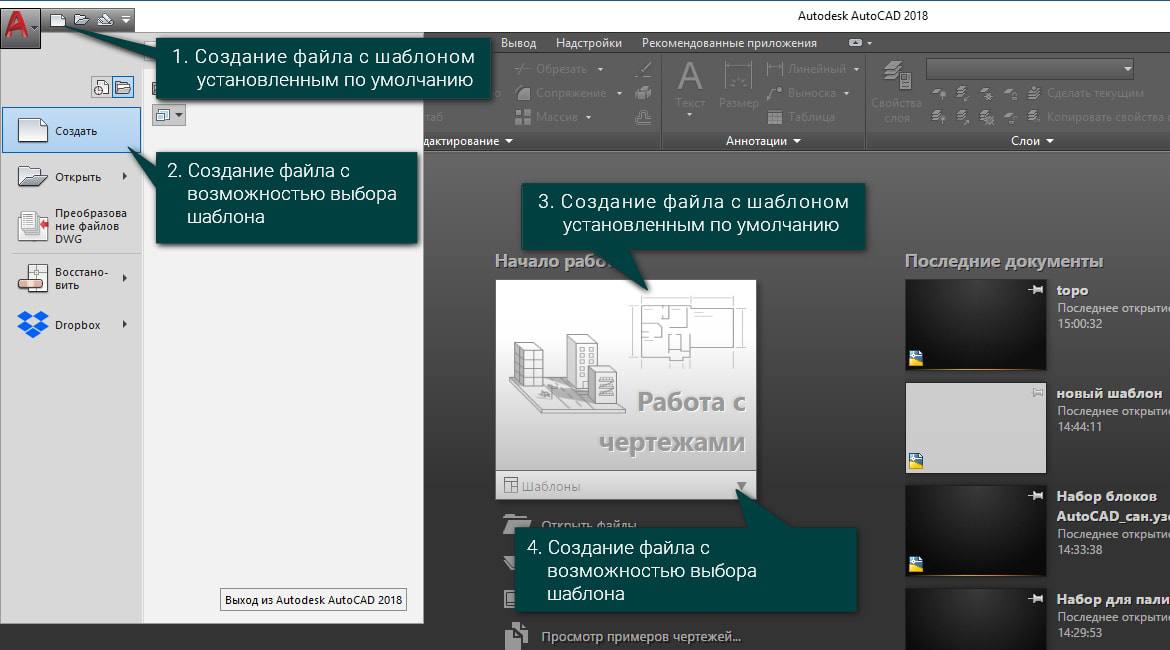
Task: Click the Open file icon in Quick Access toolbar
Action: point(81,19)
